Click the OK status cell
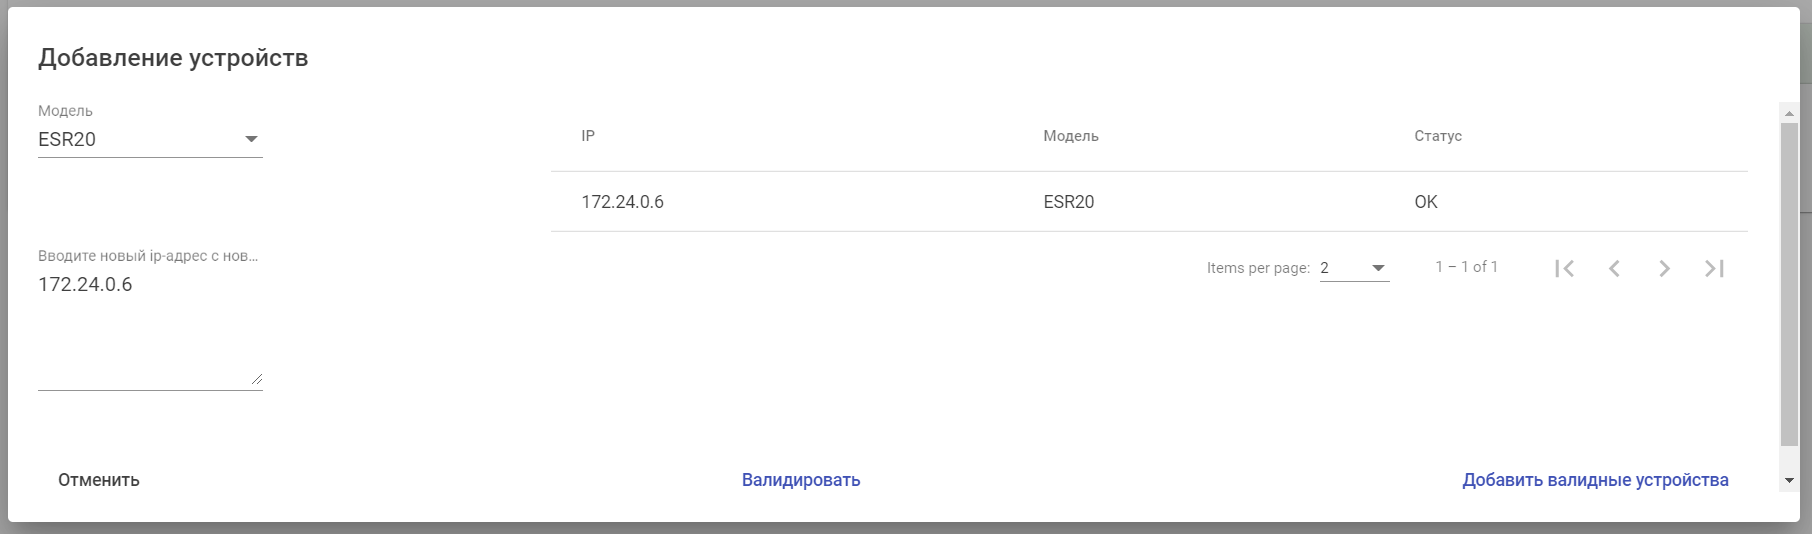The image size is (1812, 534). coord(1425,202)
